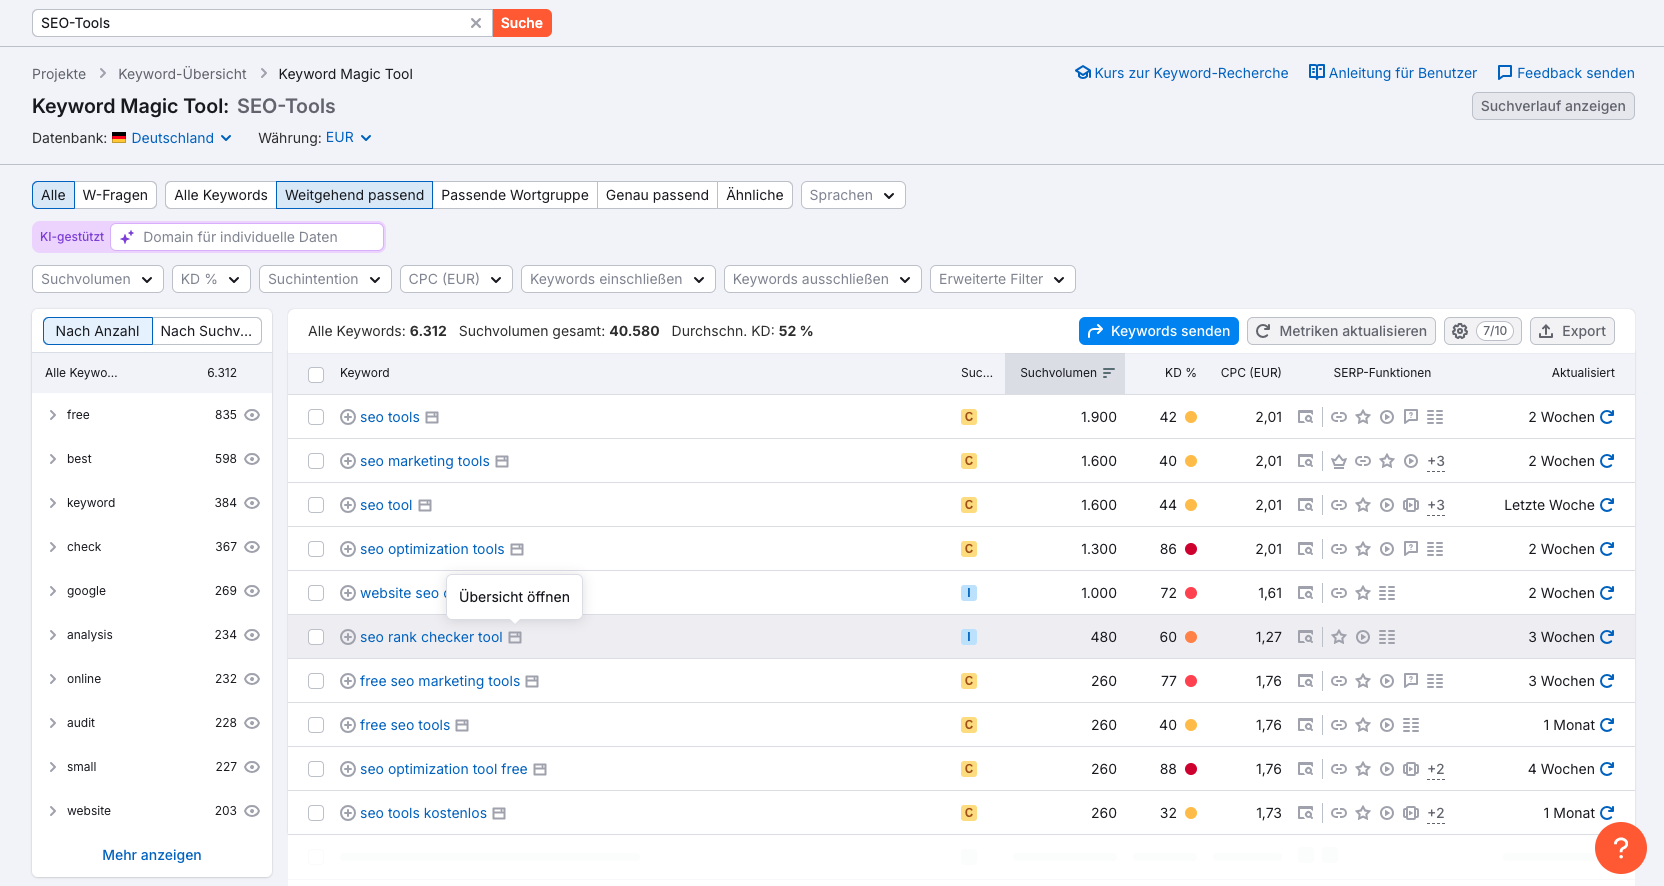Image resolution: width=1664 pixels, height=886 pixels.
Task: Toggle the eye icon for 'free' group
Action: 252,415
